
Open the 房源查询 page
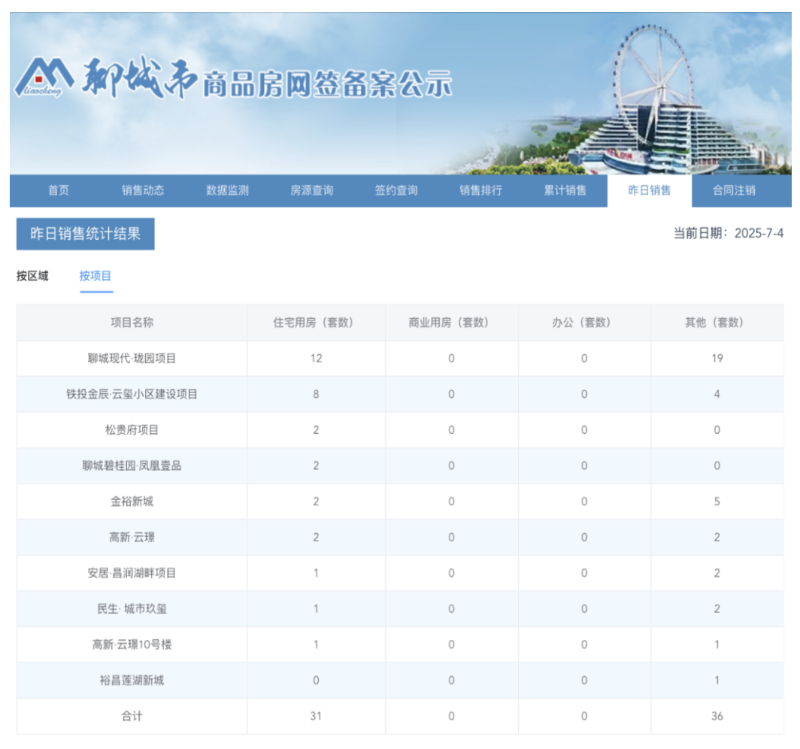point(314,190)
